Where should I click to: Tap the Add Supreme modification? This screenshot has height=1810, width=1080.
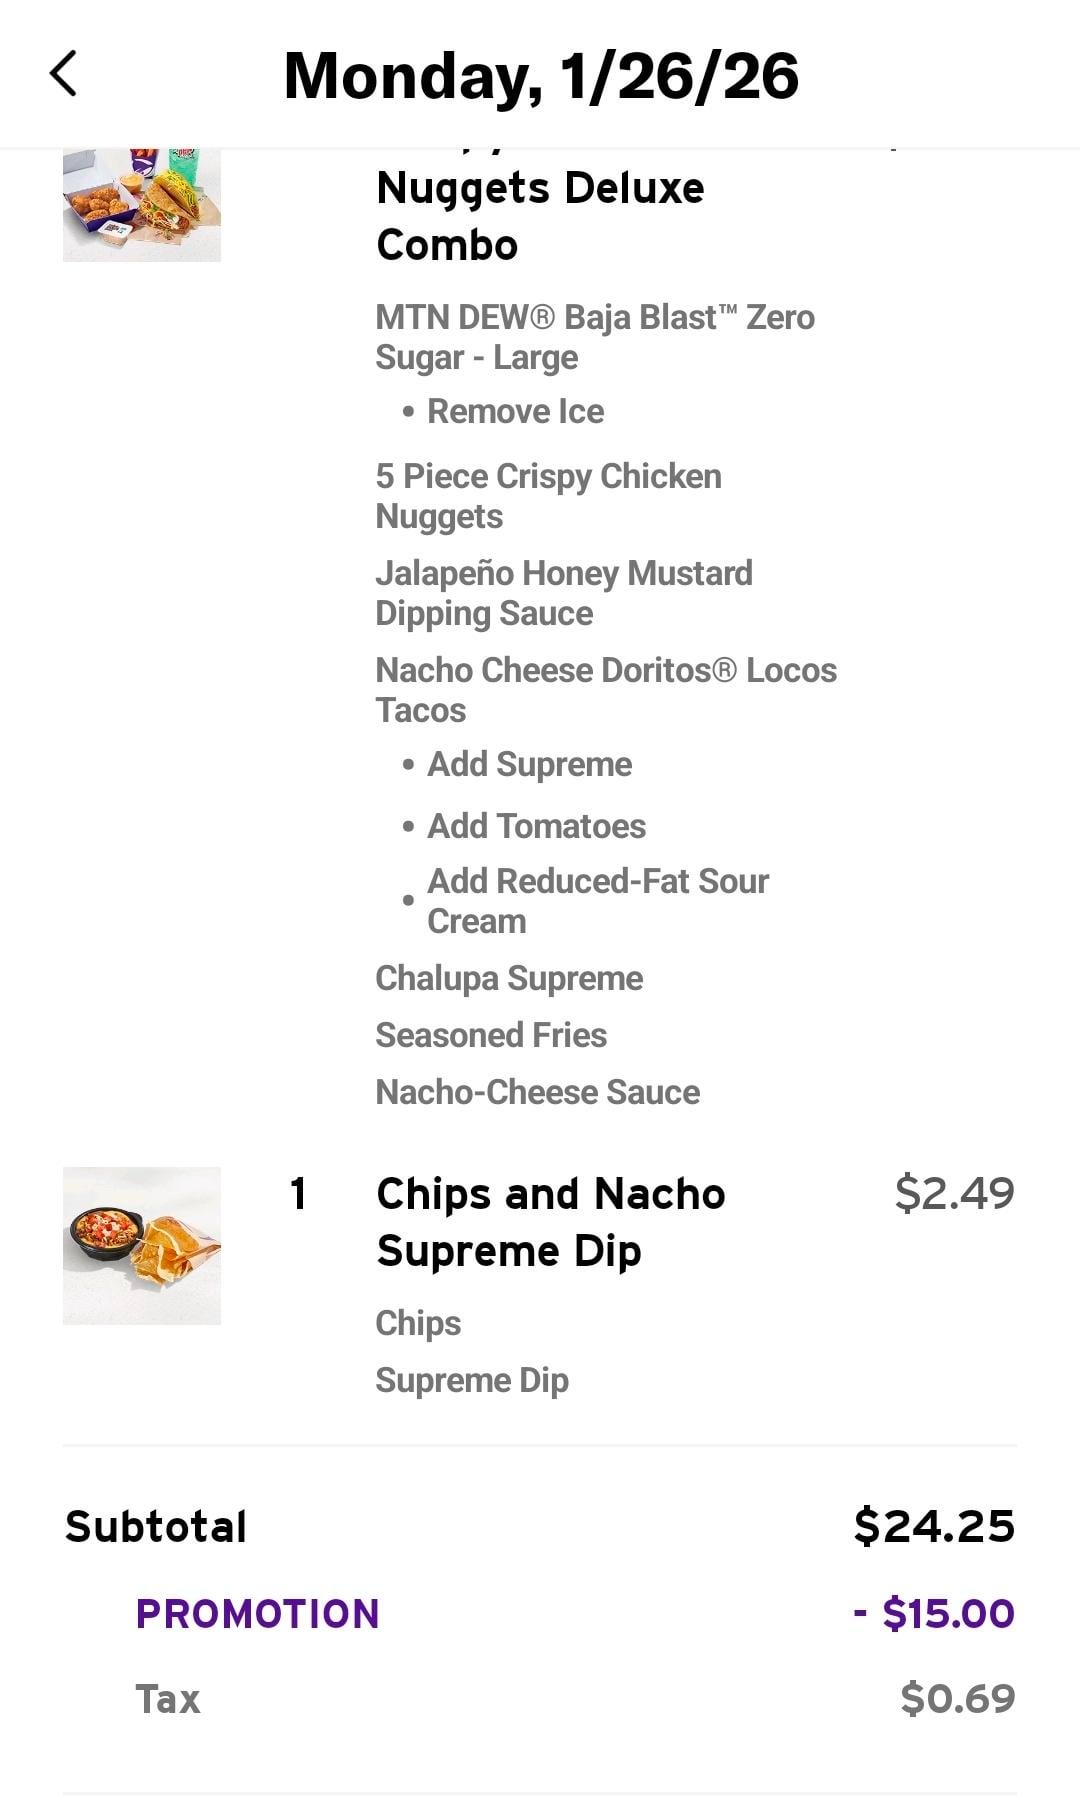529,764
